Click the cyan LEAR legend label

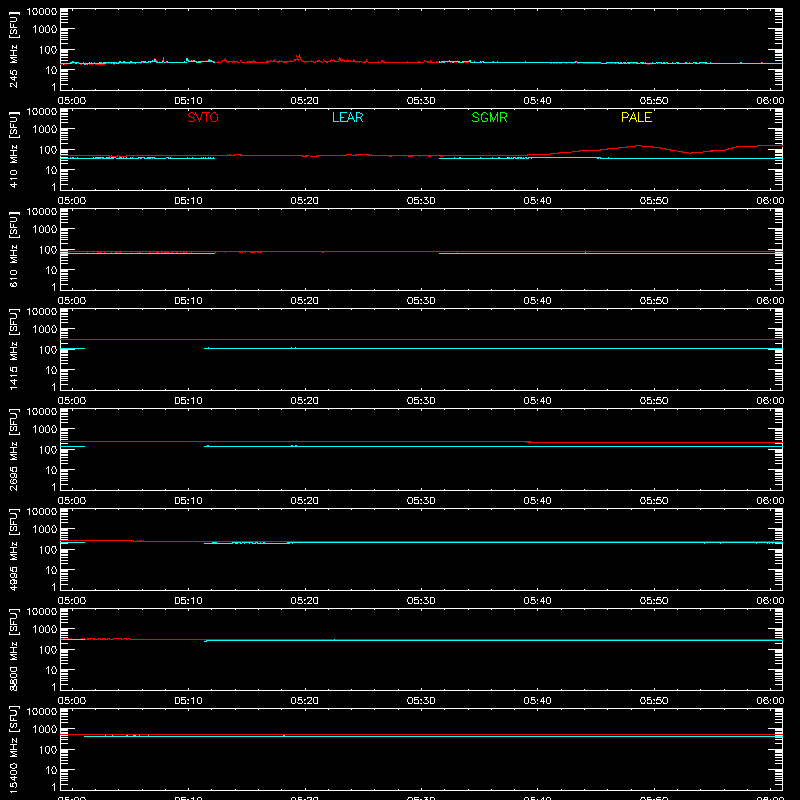(347, 117)
